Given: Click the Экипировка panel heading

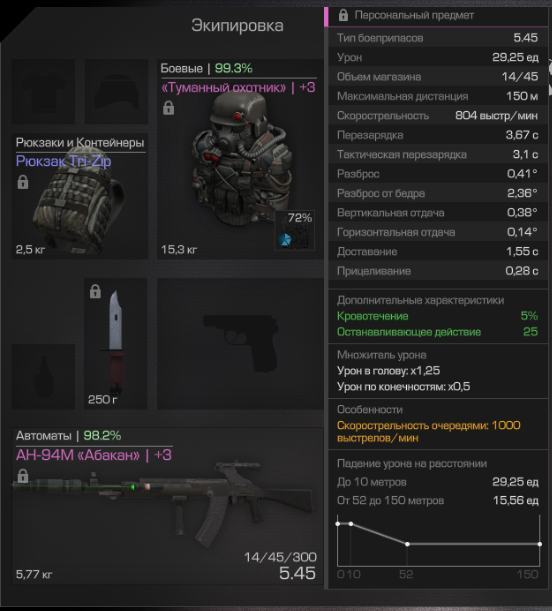Looking at the screenshot, I should (x=237, y=26).
